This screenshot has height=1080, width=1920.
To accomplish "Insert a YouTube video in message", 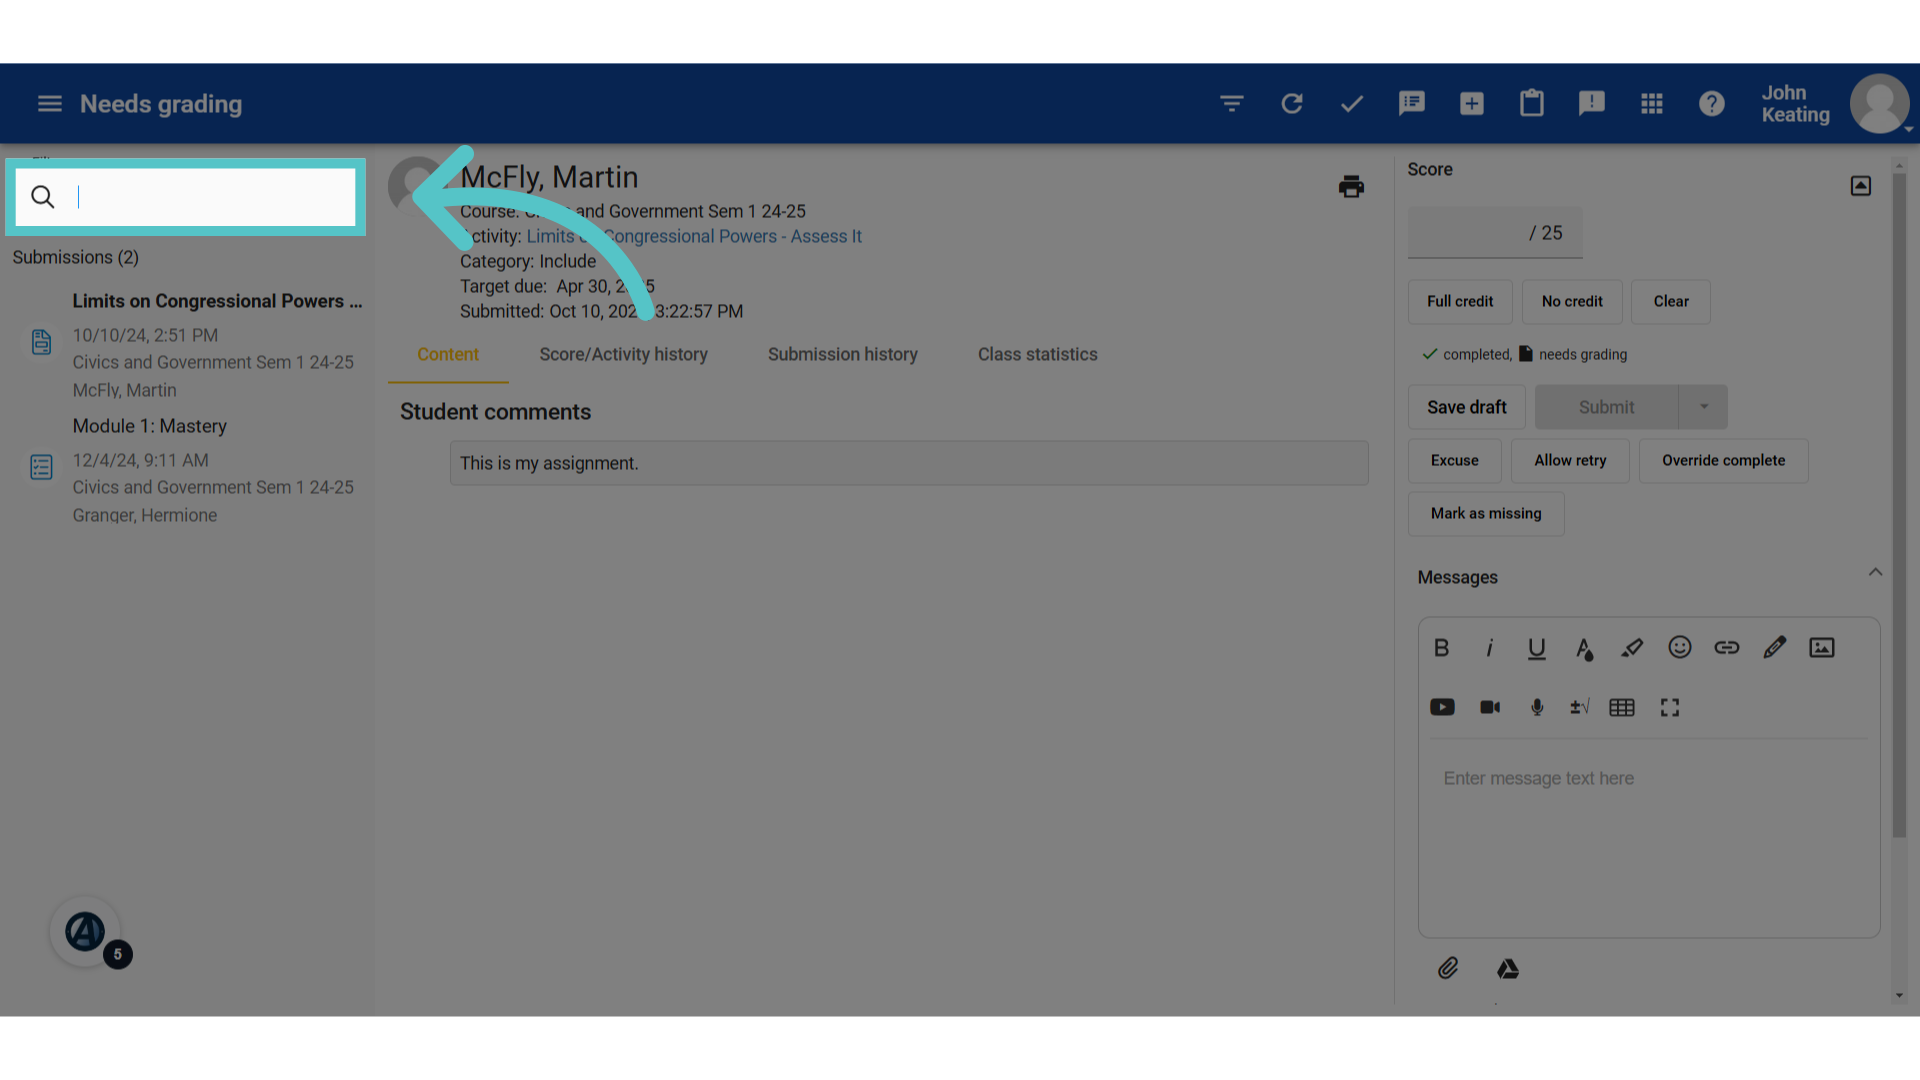I will [1442, 707].
